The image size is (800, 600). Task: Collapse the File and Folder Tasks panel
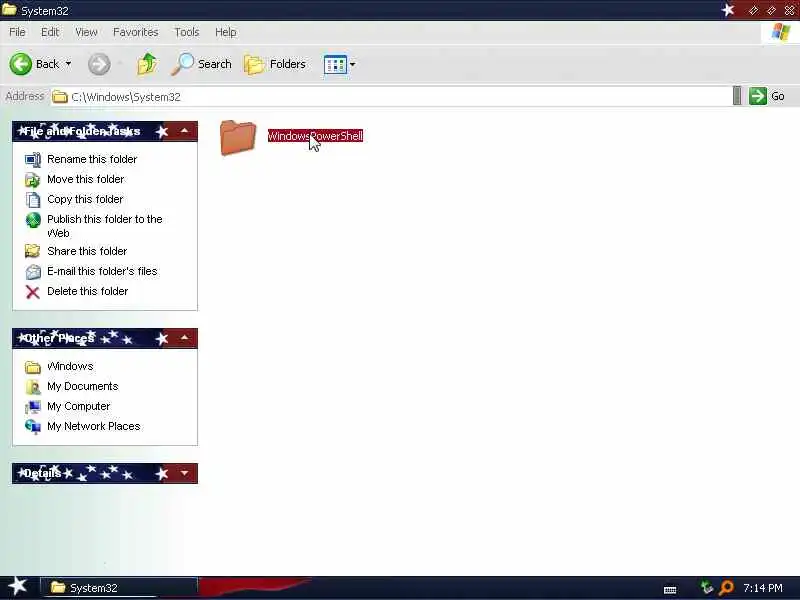tap(184, 131)
